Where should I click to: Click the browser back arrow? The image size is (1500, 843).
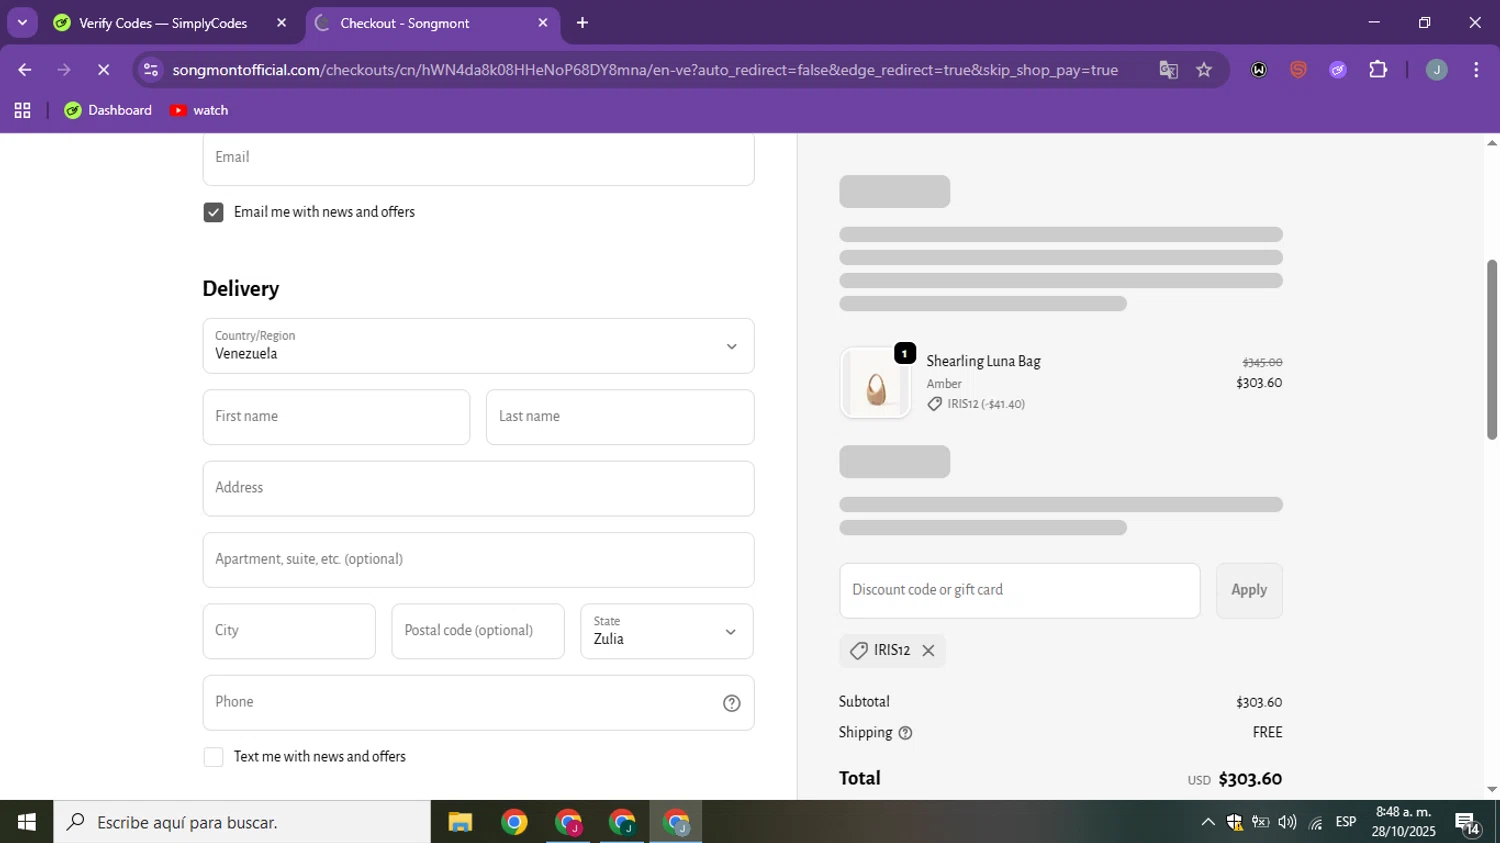pyautogui.click(x=25, y=70)
